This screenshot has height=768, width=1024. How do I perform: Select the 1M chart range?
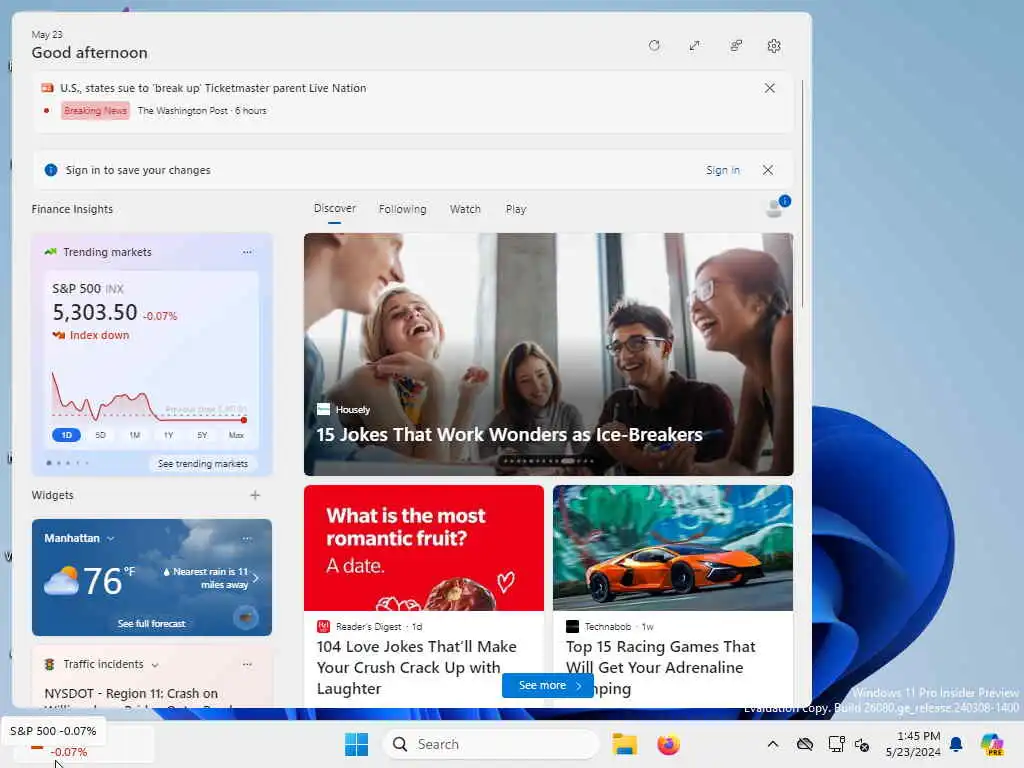point(135,435)
